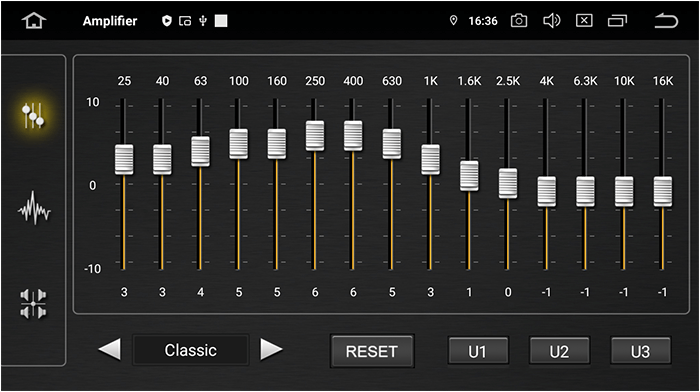This screenshot has height=392, width=700.
Task: Click the 10 scale label
Action: [x=92, y=102]
